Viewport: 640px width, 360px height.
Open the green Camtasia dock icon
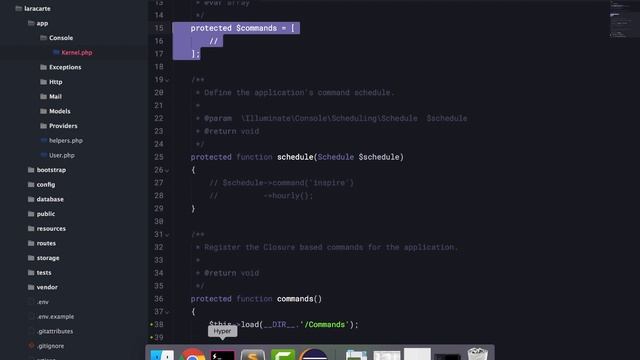pos(283,354)
